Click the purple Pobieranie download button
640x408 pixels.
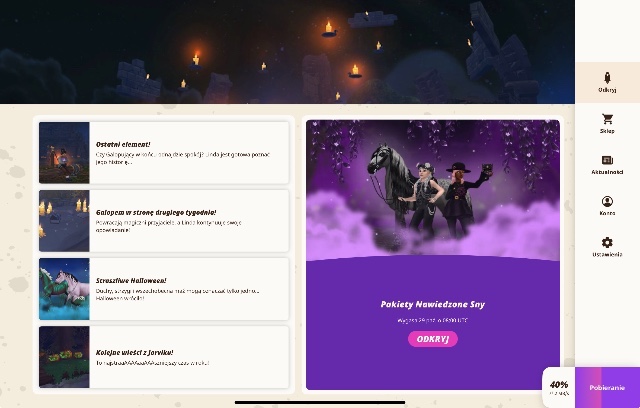607,387
